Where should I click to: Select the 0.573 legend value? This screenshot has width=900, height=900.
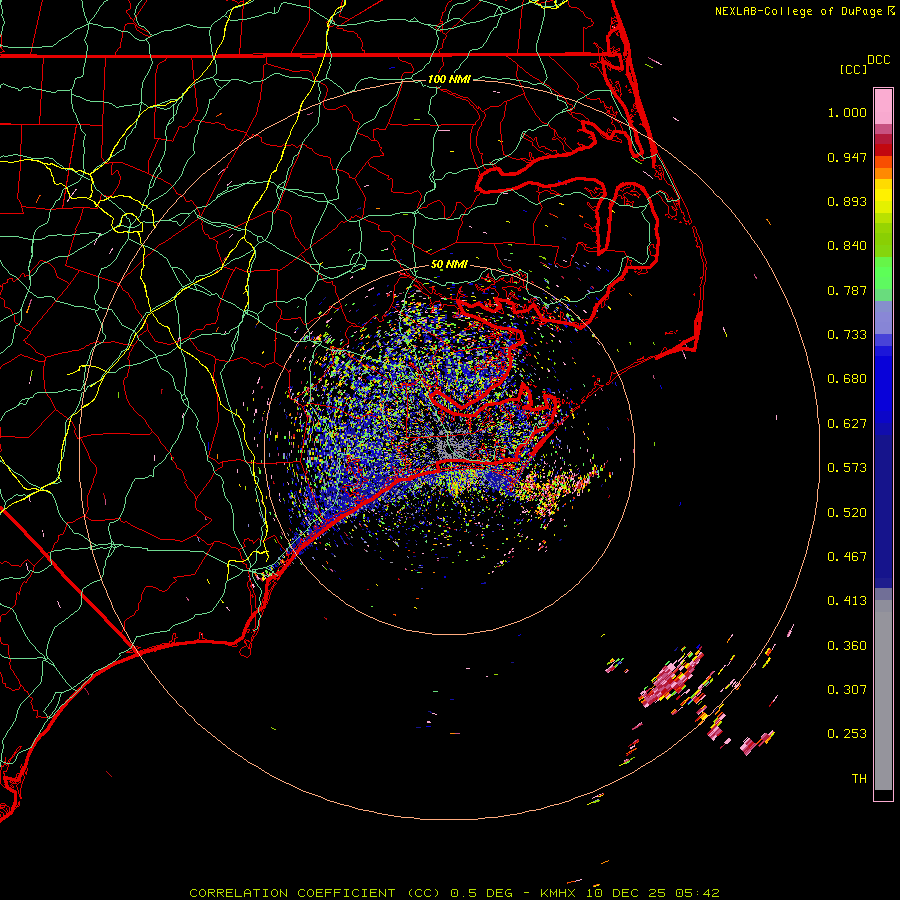847,468
